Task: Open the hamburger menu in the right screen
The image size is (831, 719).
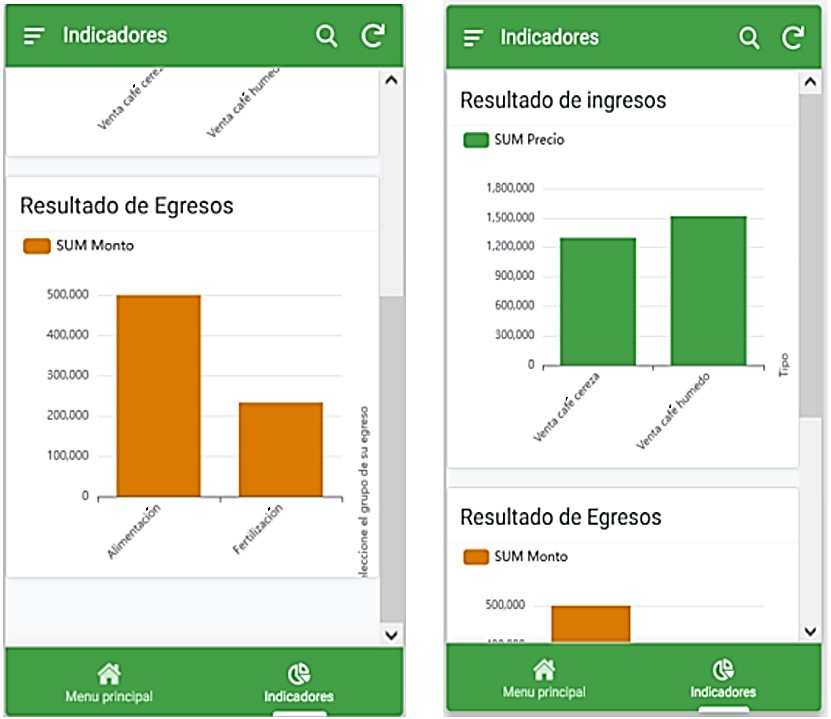Action: click(x=473, y=38)
